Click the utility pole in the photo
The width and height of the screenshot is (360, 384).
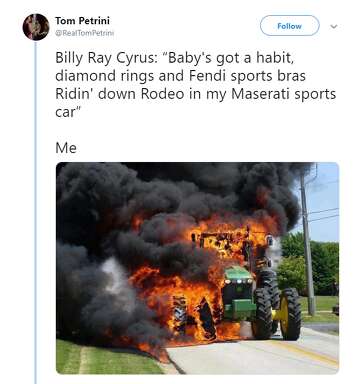(307, 243)
